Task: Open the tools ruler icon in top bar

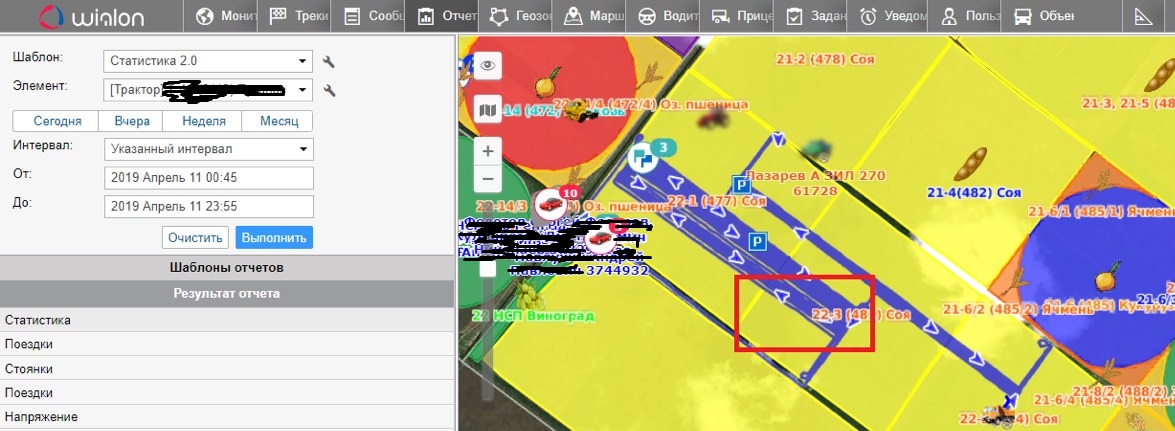Action: click(x=1143, y=17)
